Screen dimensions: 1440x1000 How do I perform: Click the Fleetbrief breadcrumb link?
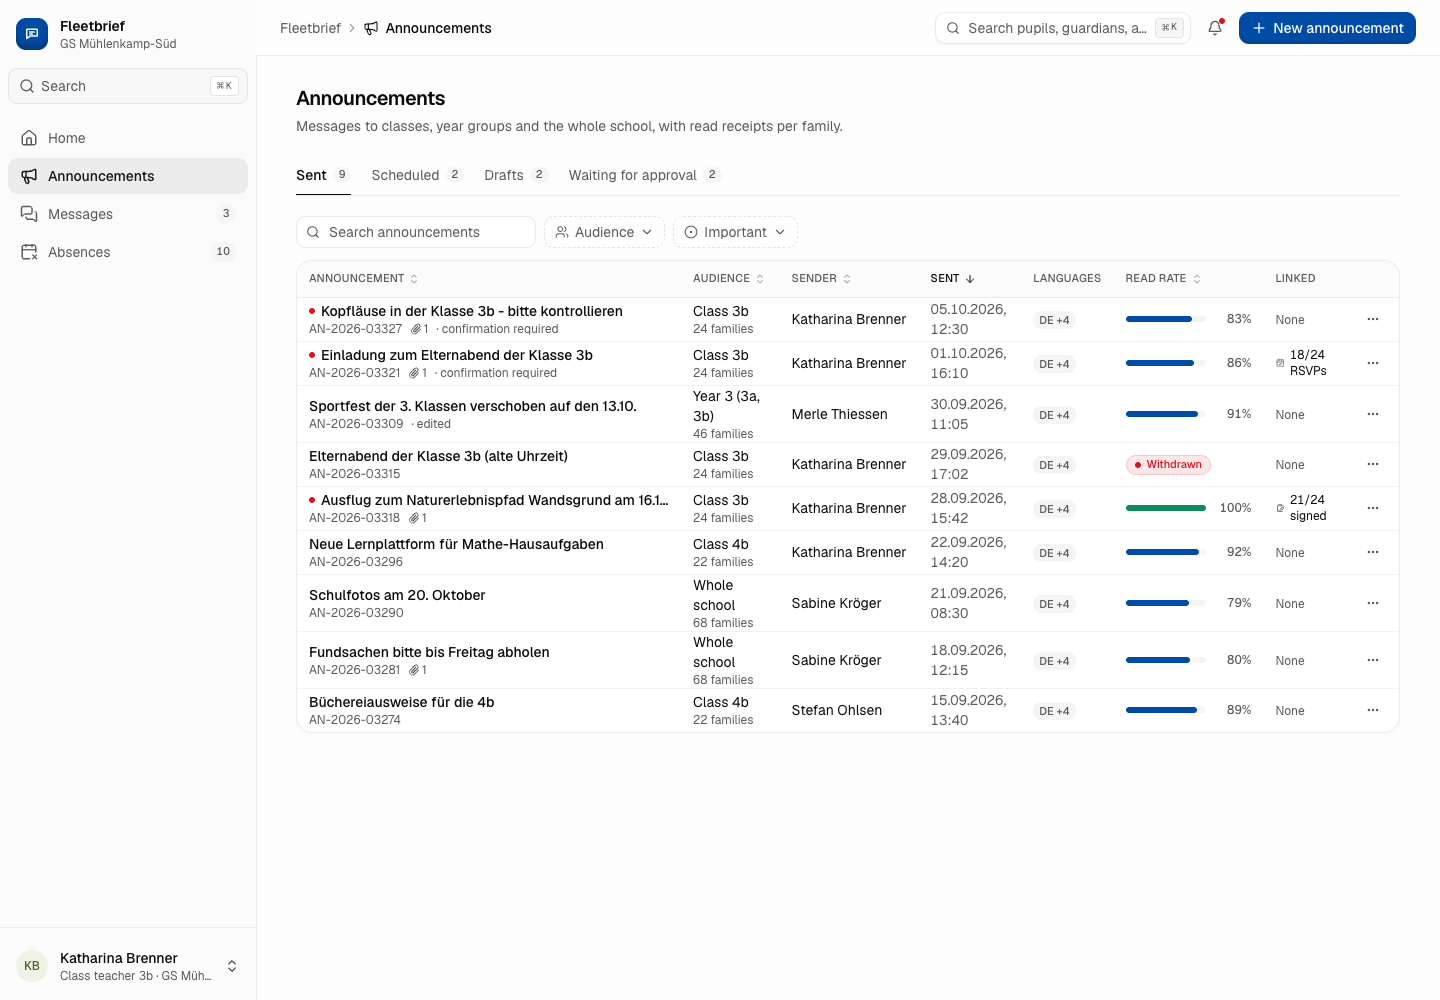click(310, 28)
